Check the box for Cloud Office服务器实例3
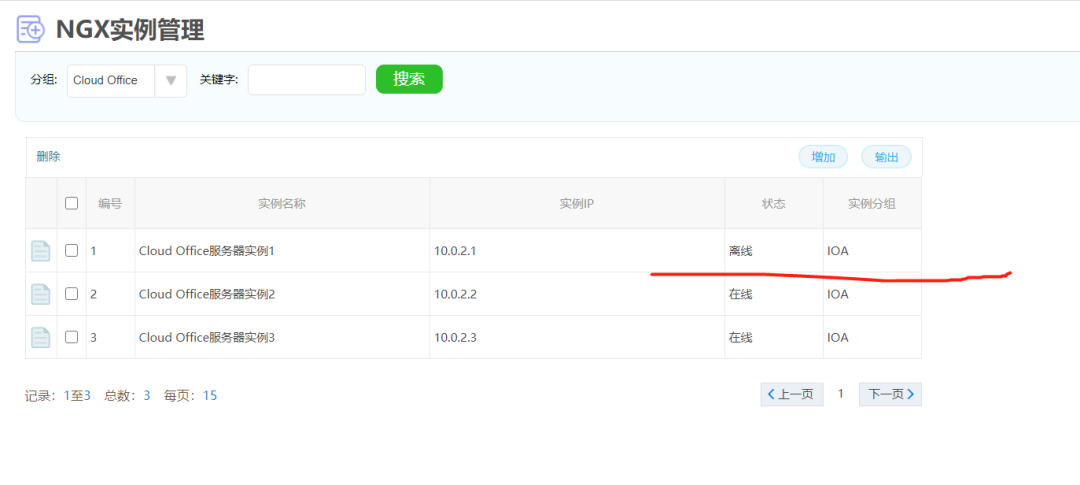This screenshot has height=485, width=1080. pos(72,338)
